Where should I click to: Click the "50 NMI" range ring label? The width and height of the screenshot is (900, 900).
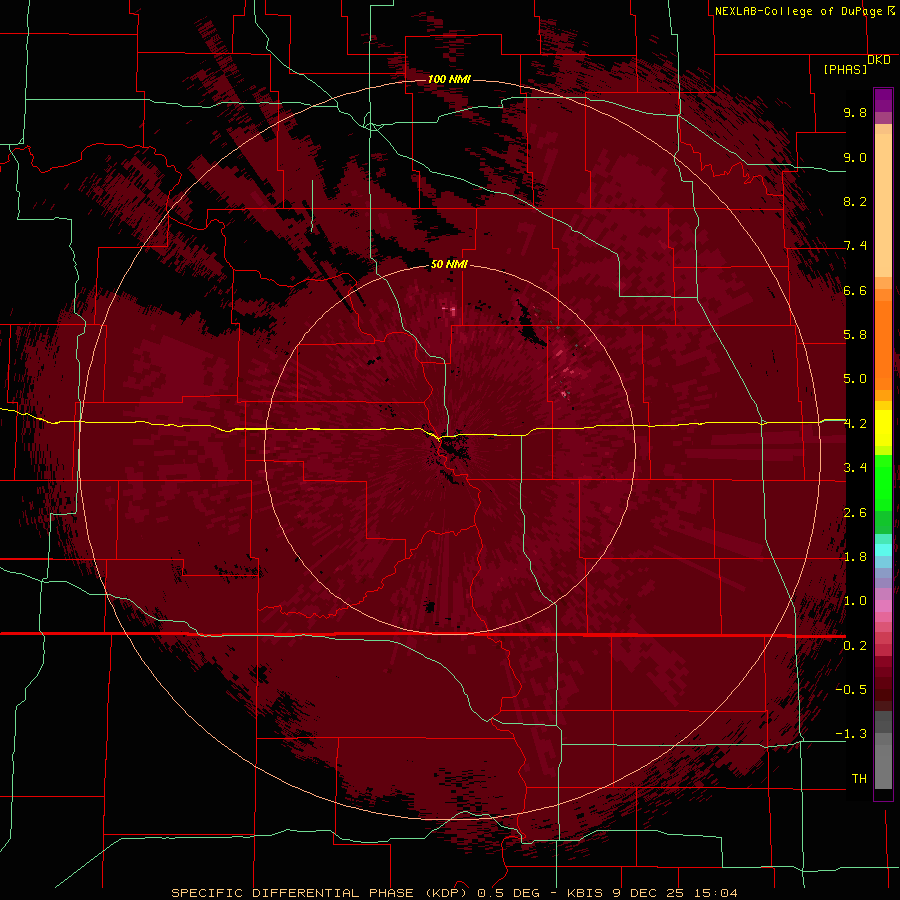(449, 264)
